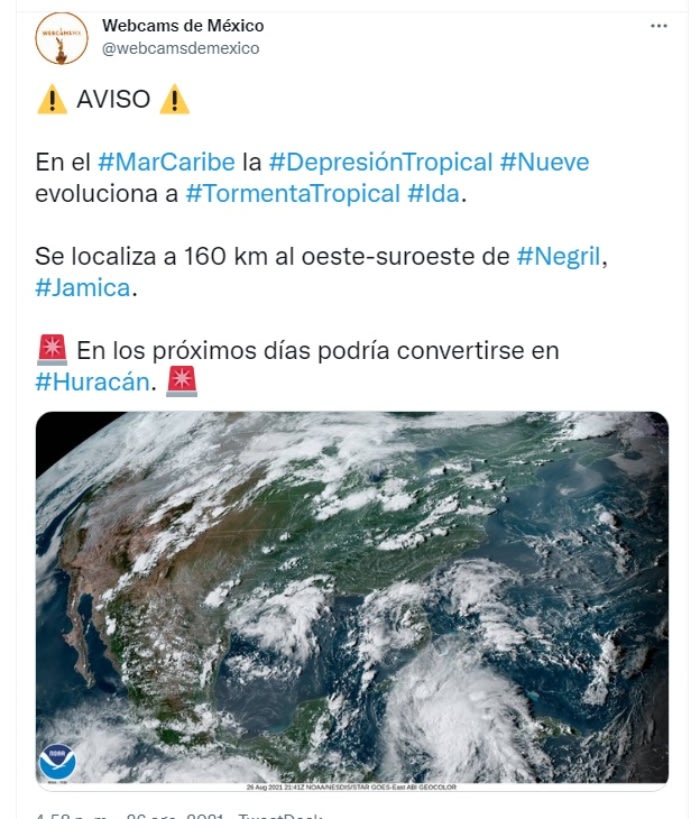700x819 pixels.
Task: Open the #Negril hashtag
Action: coord(560,256)
